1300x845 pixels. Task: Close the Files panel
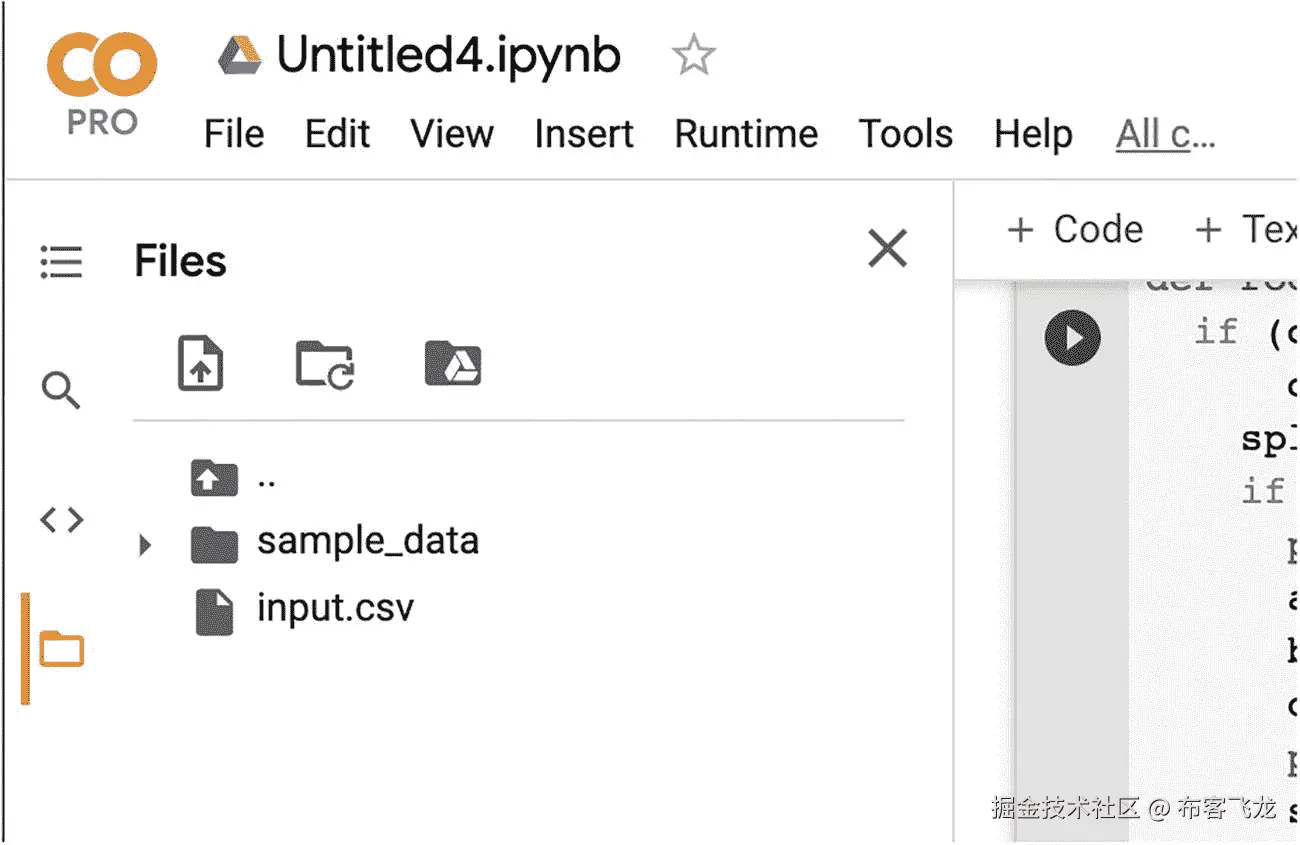(x=887, y=249)
